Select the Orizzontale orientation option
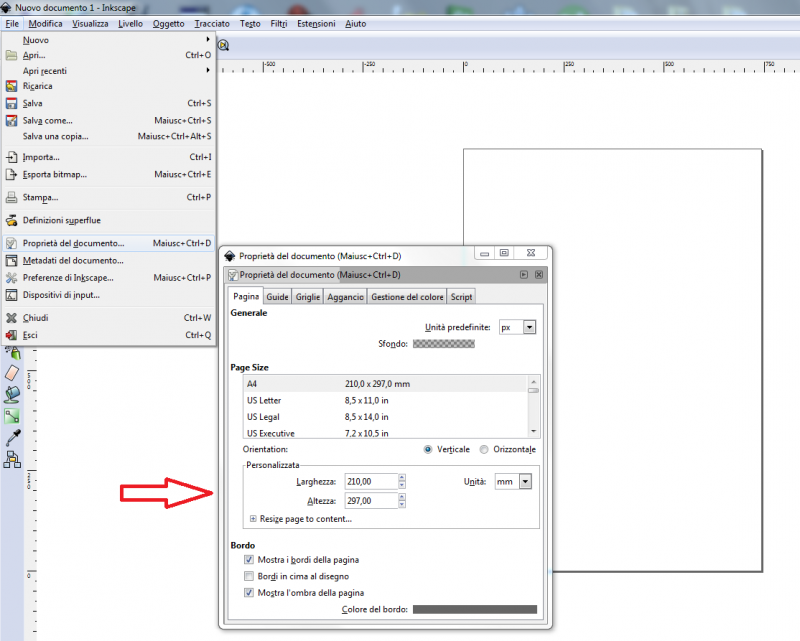Viewport: 800px width, 641px height. pos(485,450)
